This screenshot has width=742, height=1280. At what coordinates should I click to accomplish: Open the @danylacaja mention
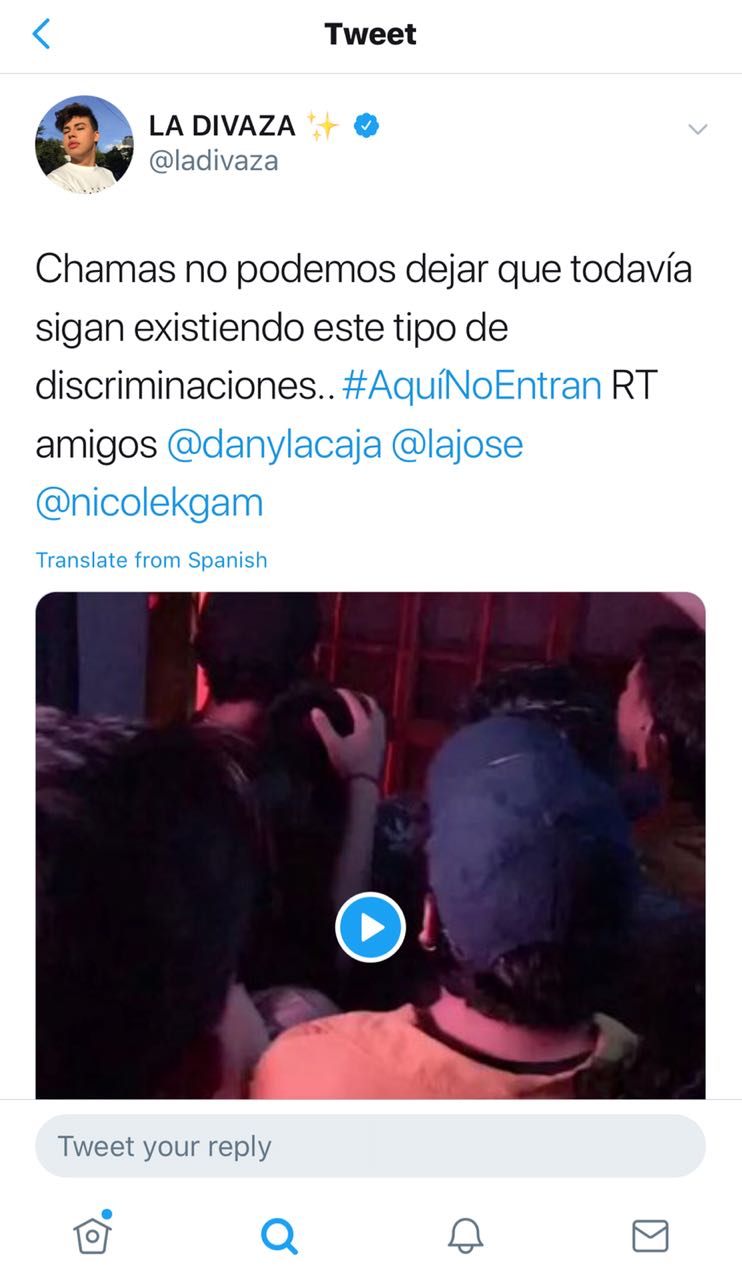[x=274, y=444]
